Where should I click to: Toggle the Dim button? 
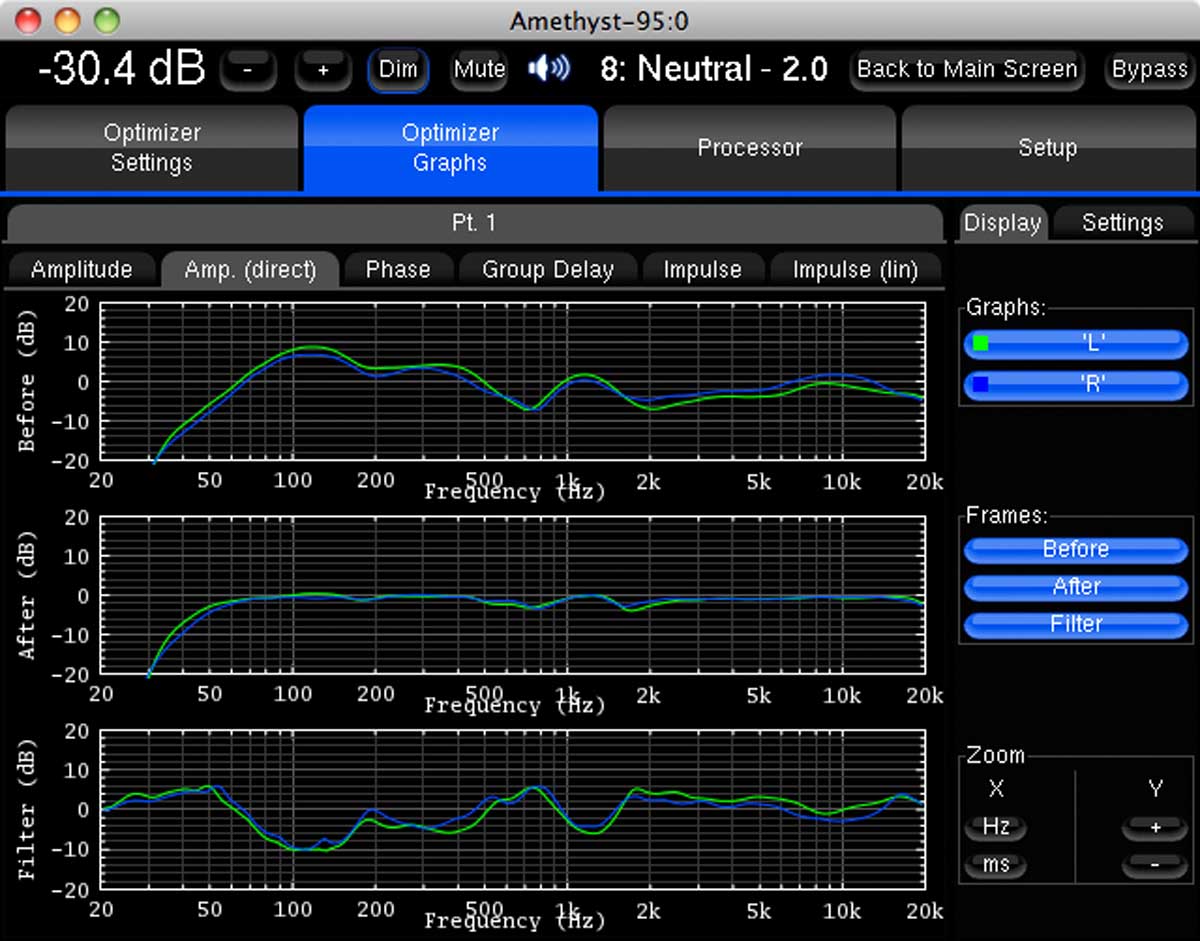(x=398, y=70)
